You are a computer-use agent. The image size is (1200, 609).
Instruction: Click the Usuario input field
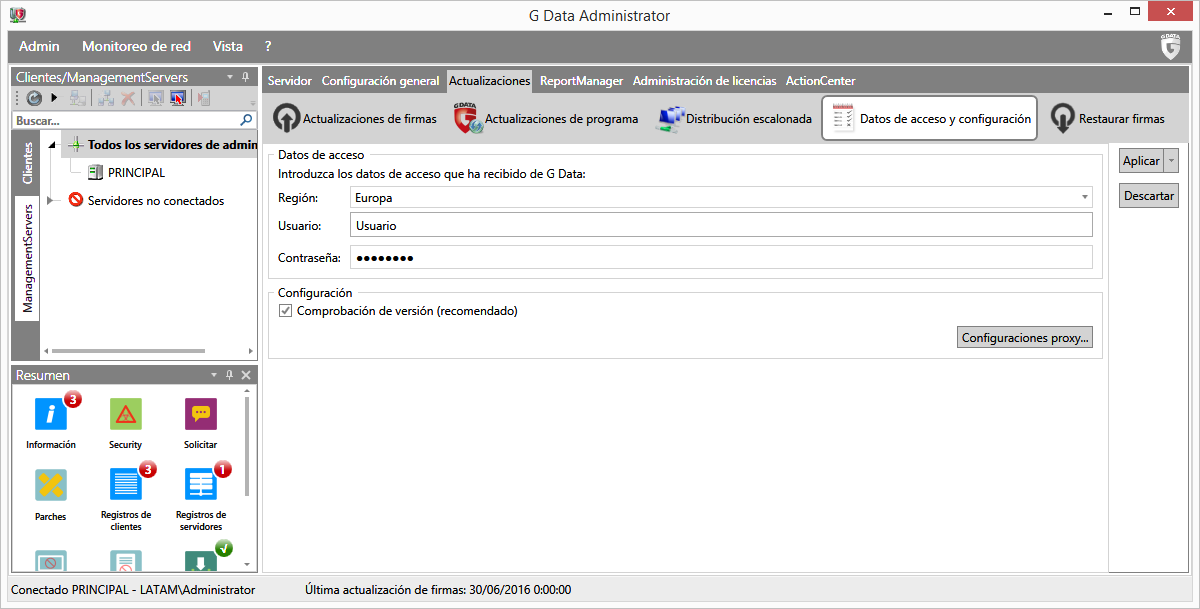[x=720, y=226]
